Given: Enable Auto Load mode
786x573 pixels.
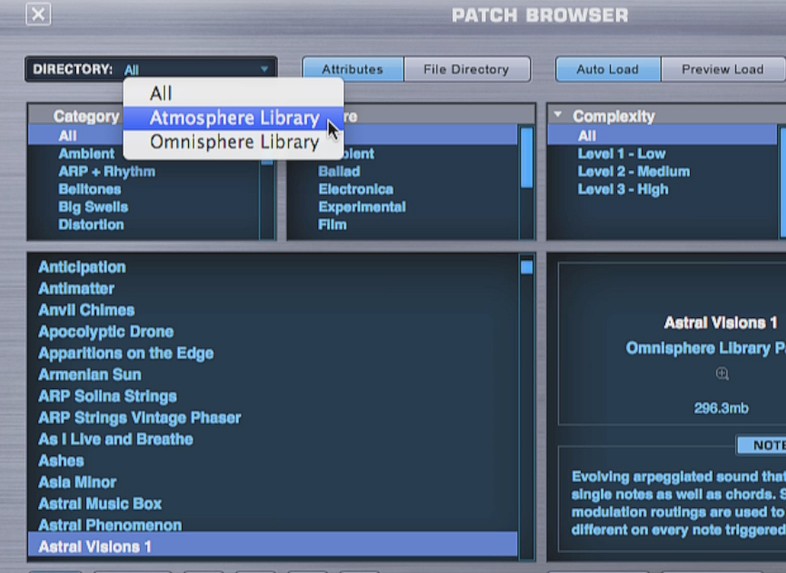Looking at the screenshot, I should tap(608, 69).
